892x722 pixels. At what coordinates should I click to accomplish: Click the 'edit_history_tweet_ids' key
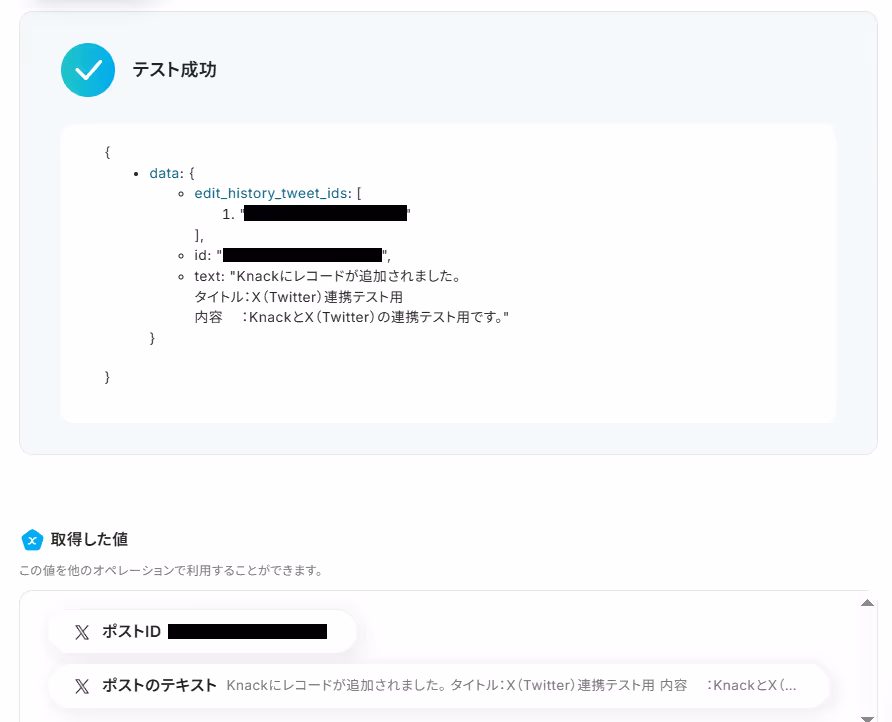[x=271, y=193]
